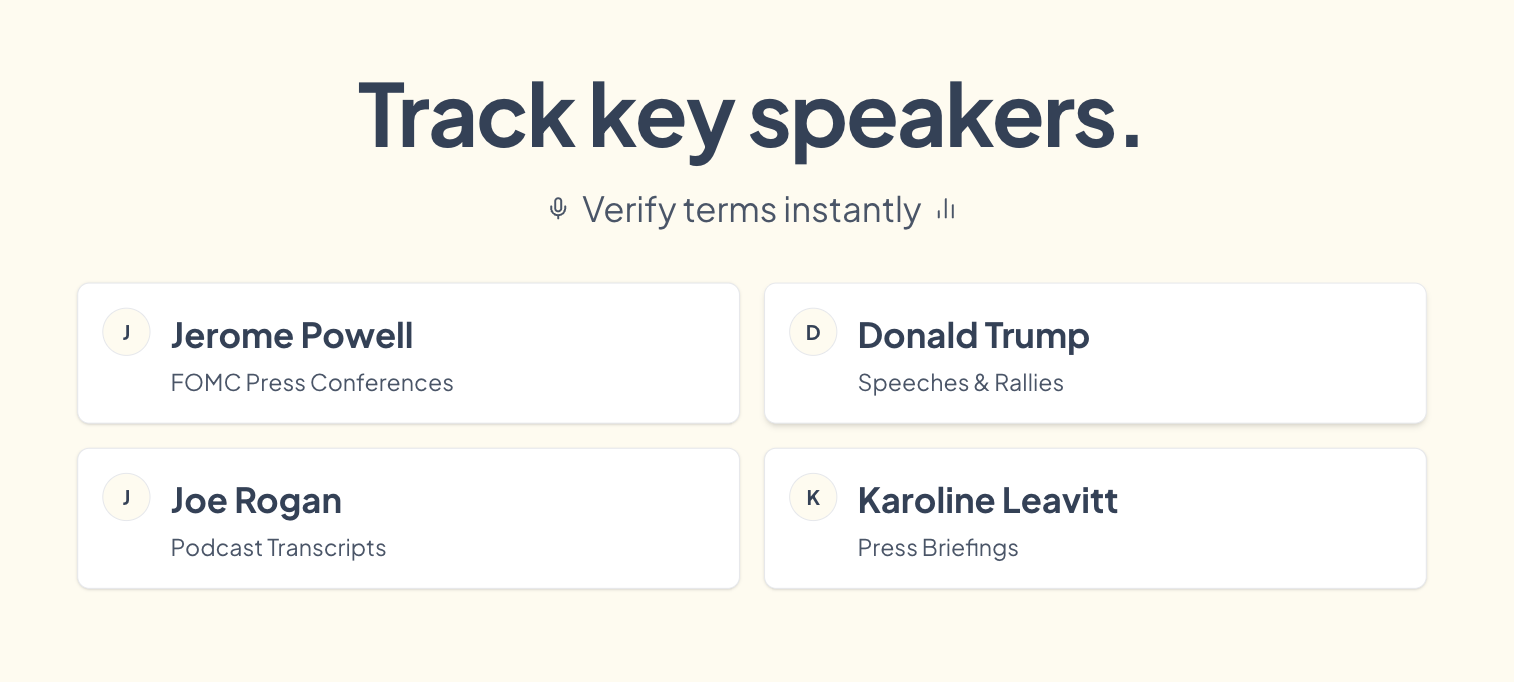1514x682 pixels.
Task: Select Jerome Powell's 'J' avatar badge
Action: click(126, 332)
